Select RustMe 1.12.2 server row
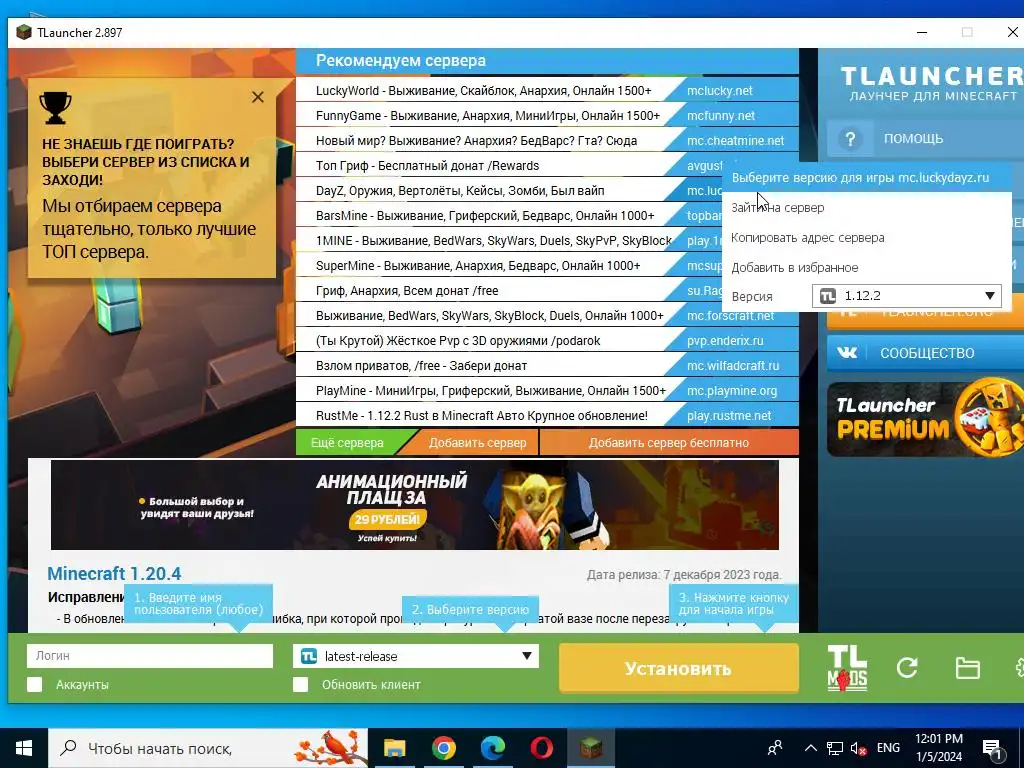The image size is (1024, 768). click(x=481, y=416)
